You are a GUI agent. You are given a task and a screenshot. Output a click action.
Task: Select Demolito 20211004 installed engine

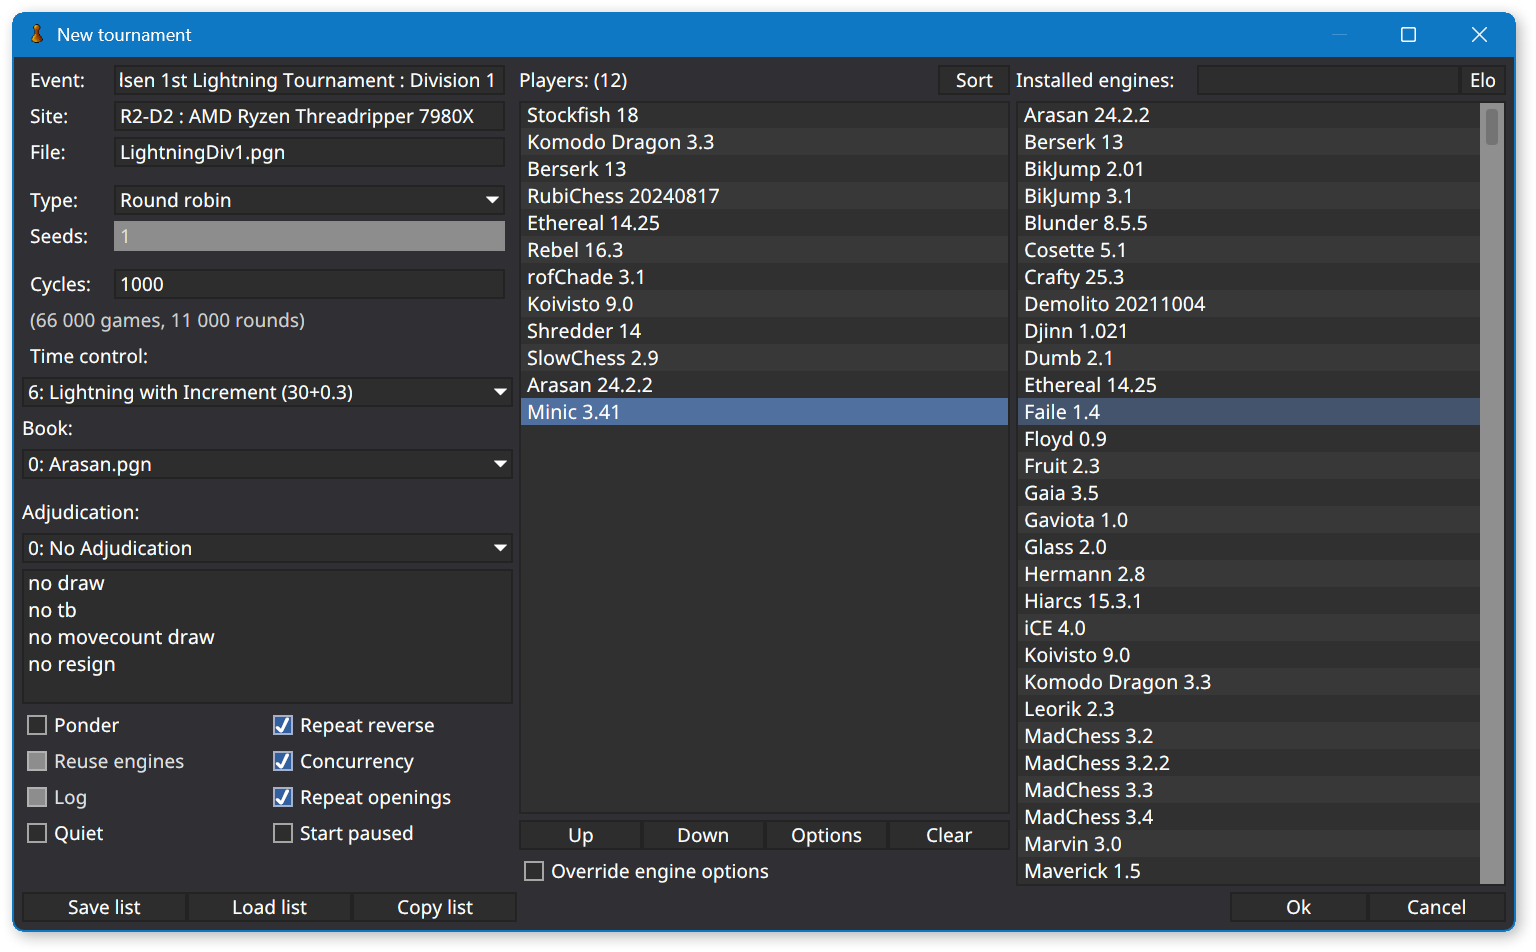click(1249, 304)
